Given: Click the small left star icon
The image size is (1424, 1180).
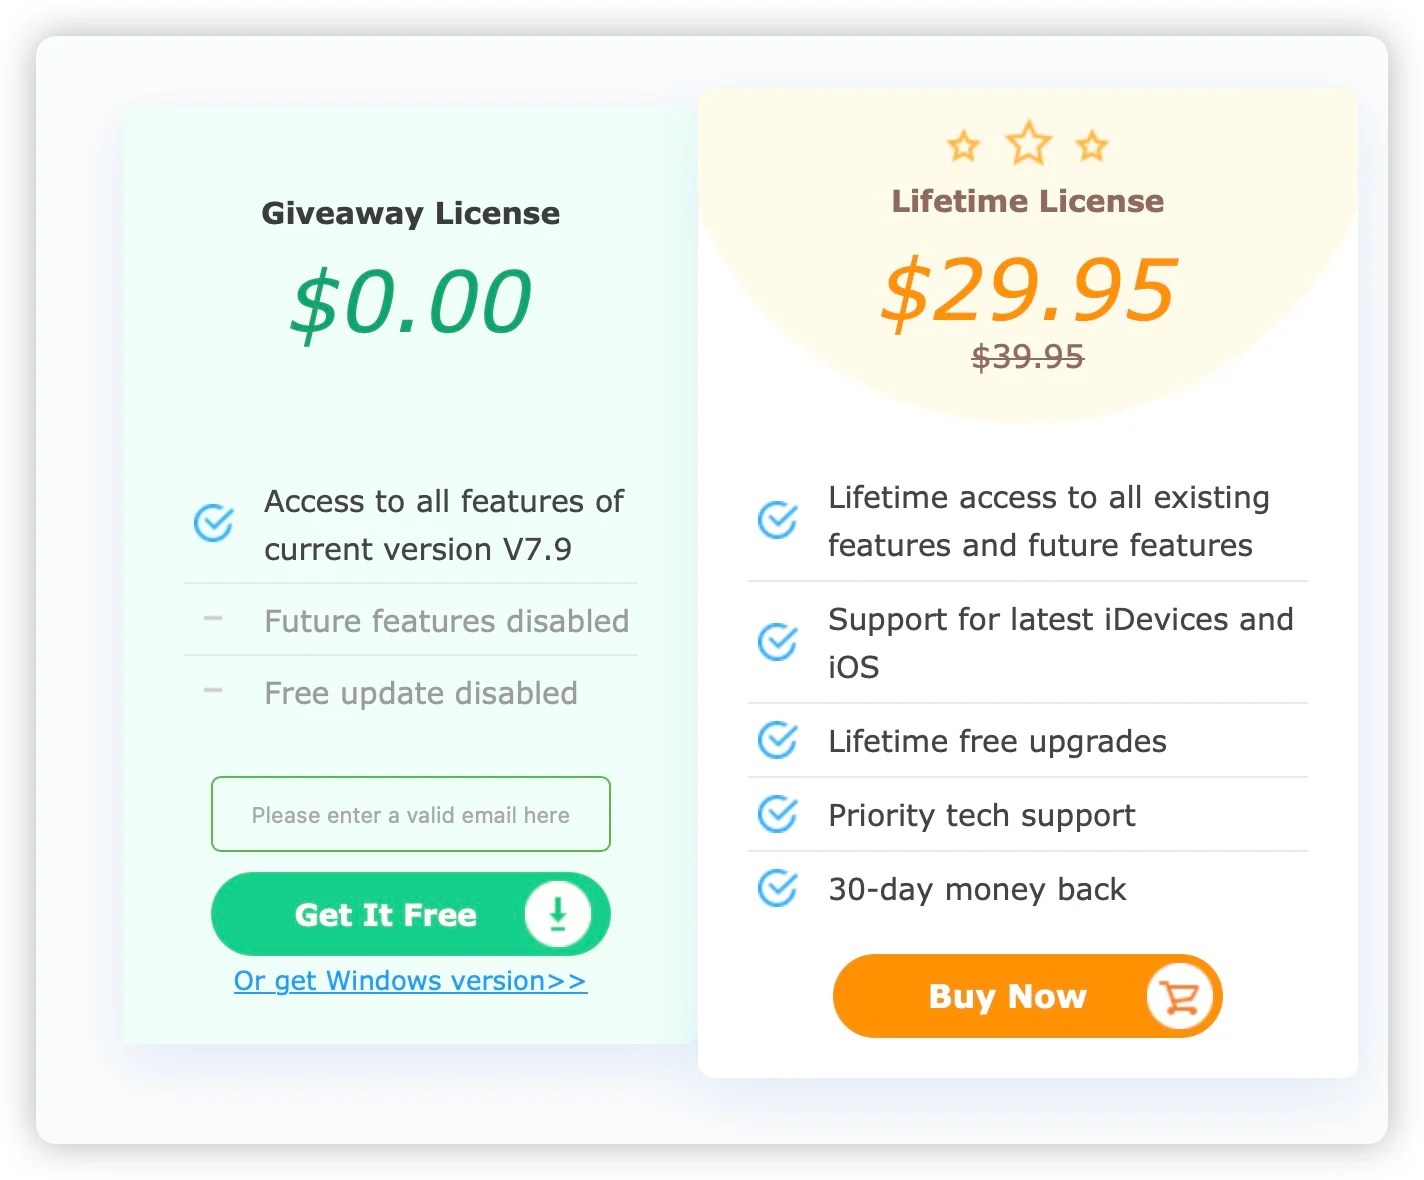Looking at the screenshot, I should pos(964,146).
